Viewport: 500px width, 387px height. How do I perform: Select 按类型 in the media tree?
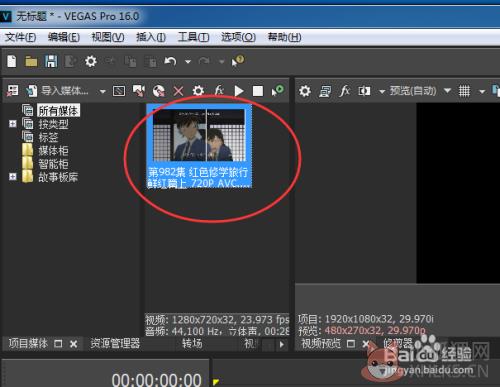pos(53,124)
